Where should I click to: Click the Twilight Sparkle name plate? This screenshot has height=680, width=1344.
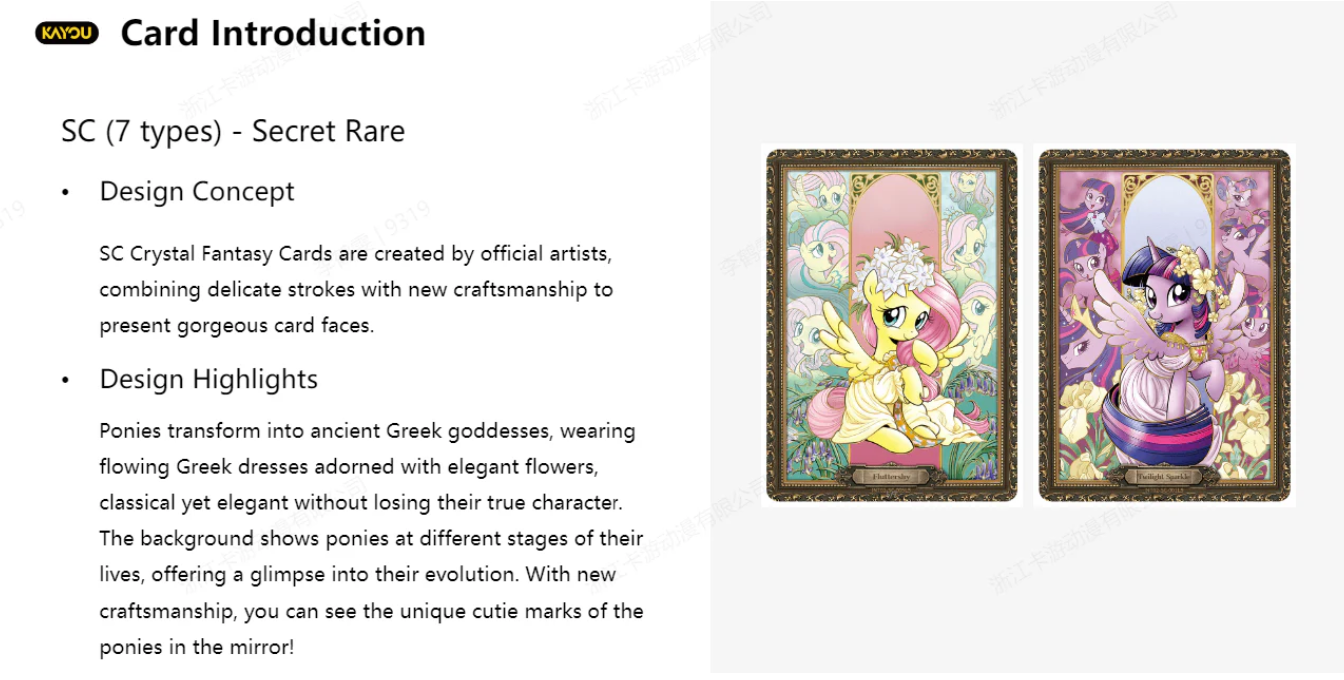[x=1164, y=477]
